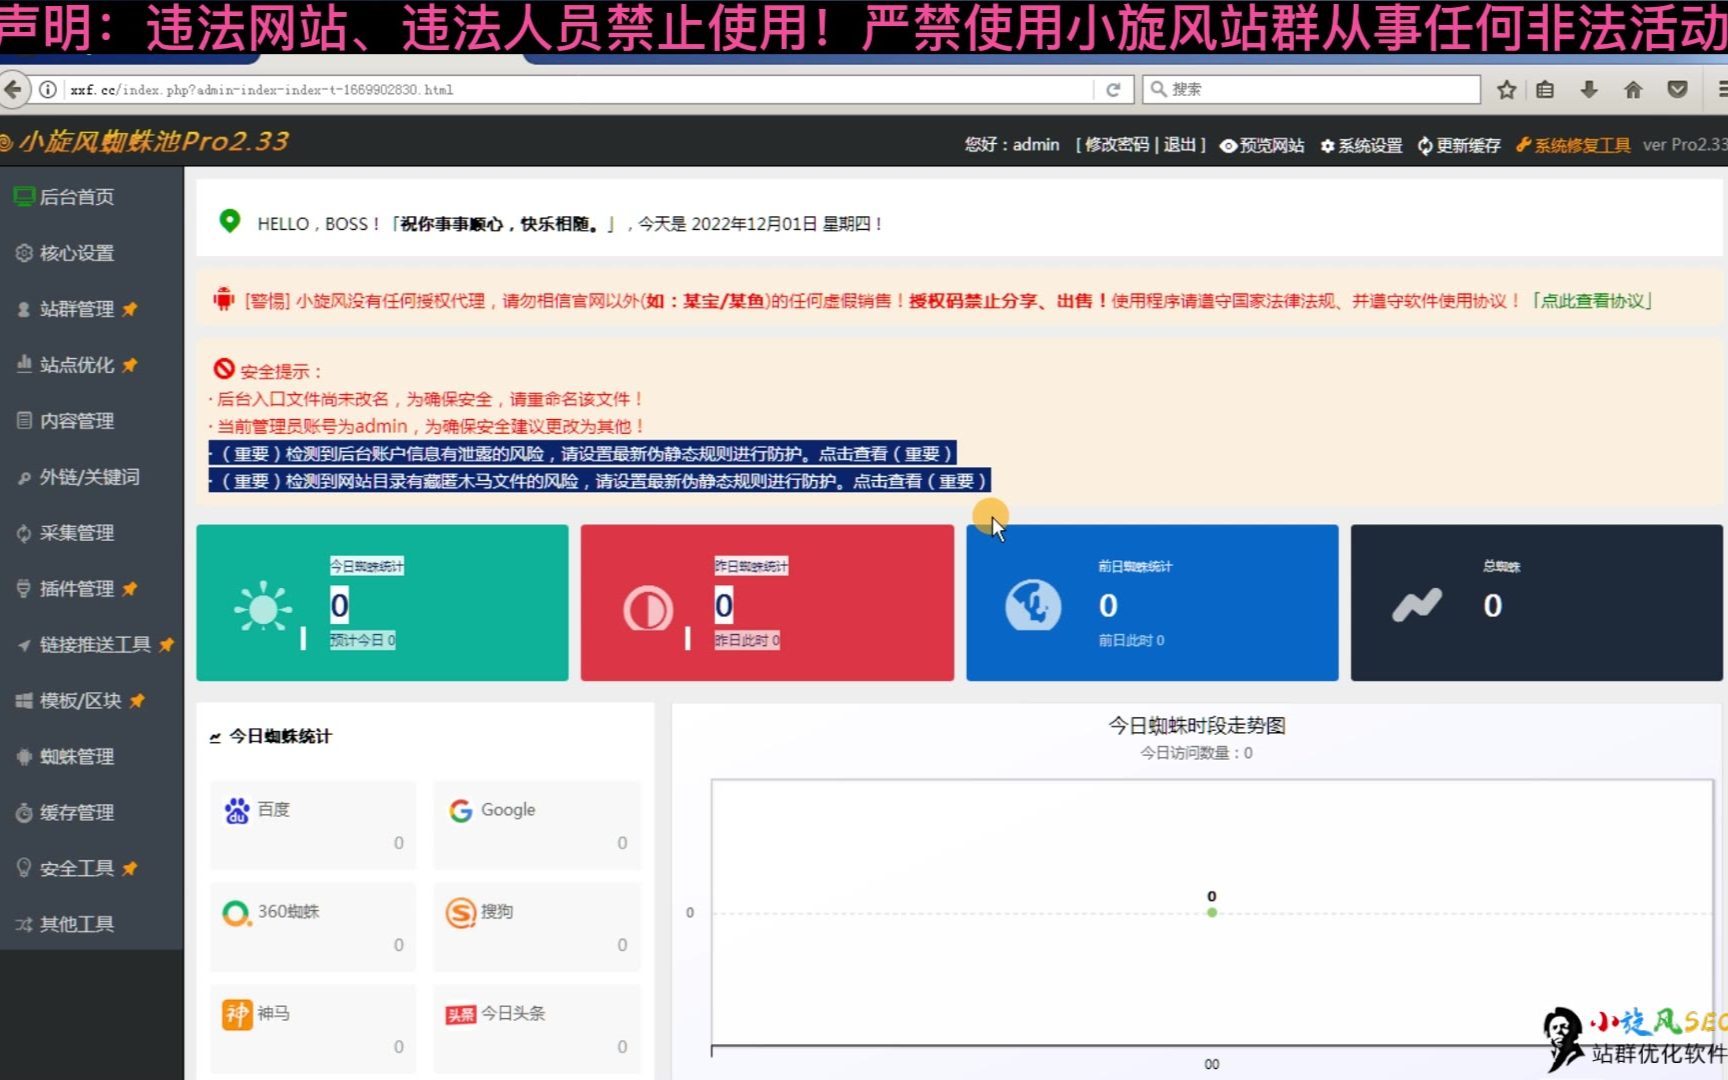Screen dimensions: 1728x1080
Task: Expand the 站点优化 sidebar section
Action: [77, 365]
